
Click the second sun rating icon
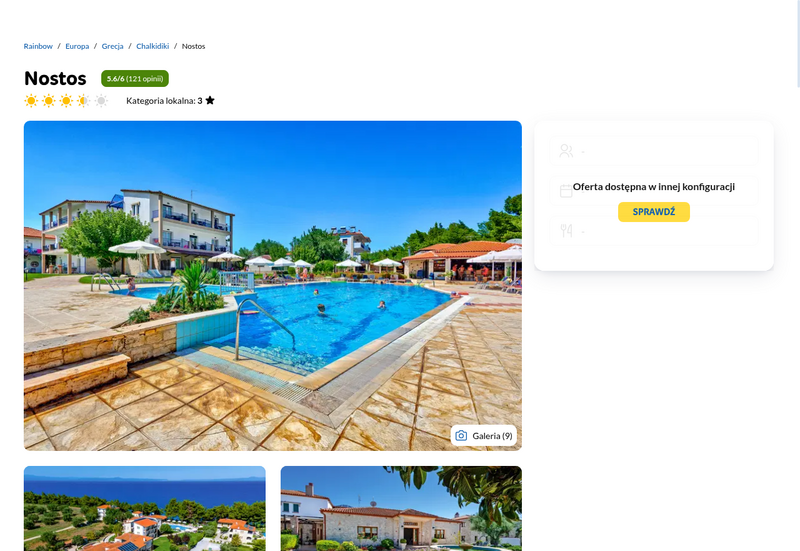[48, 101]
